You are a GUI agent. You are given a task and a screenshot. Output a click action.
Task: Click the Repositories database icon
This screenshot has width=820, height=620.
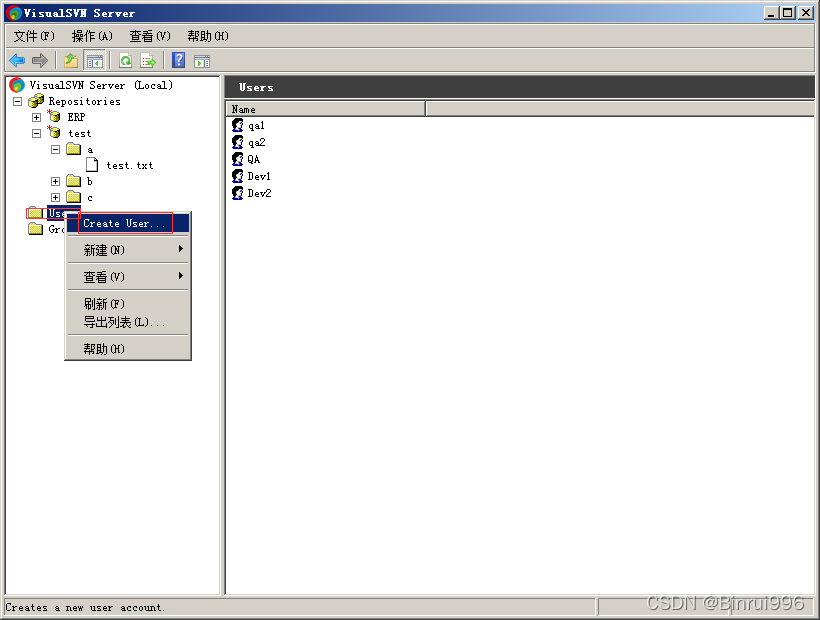pyautogui.click(x=36, y=101)
